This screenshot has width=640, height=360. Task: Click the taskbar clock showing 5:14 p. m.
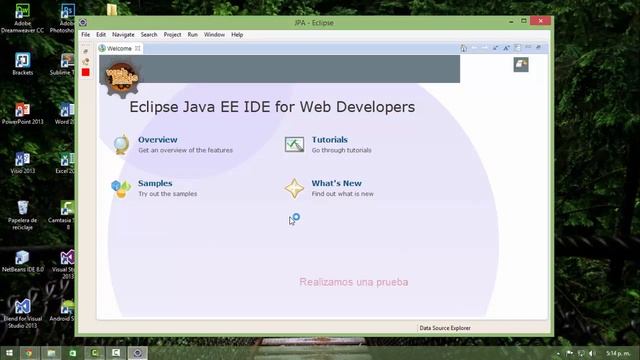pos(618,353)
